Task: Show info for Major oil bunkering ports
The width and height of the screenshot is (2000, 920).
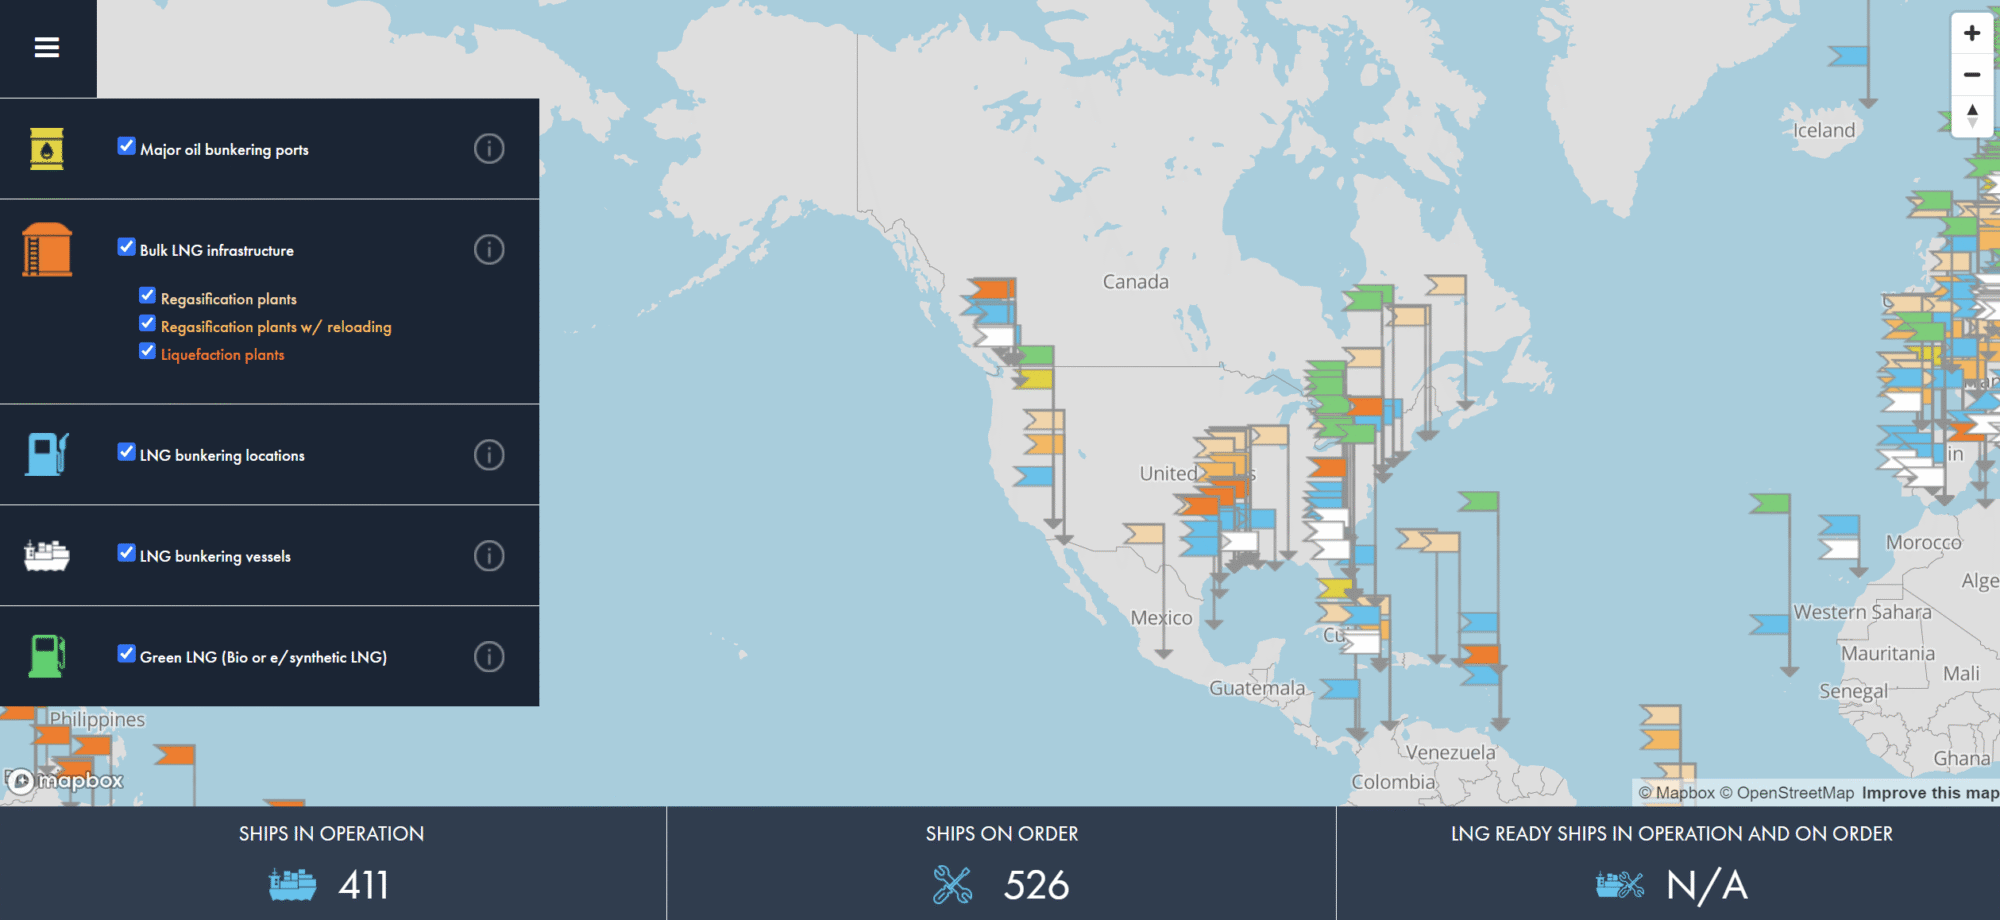Action: [x=489, y=149]
